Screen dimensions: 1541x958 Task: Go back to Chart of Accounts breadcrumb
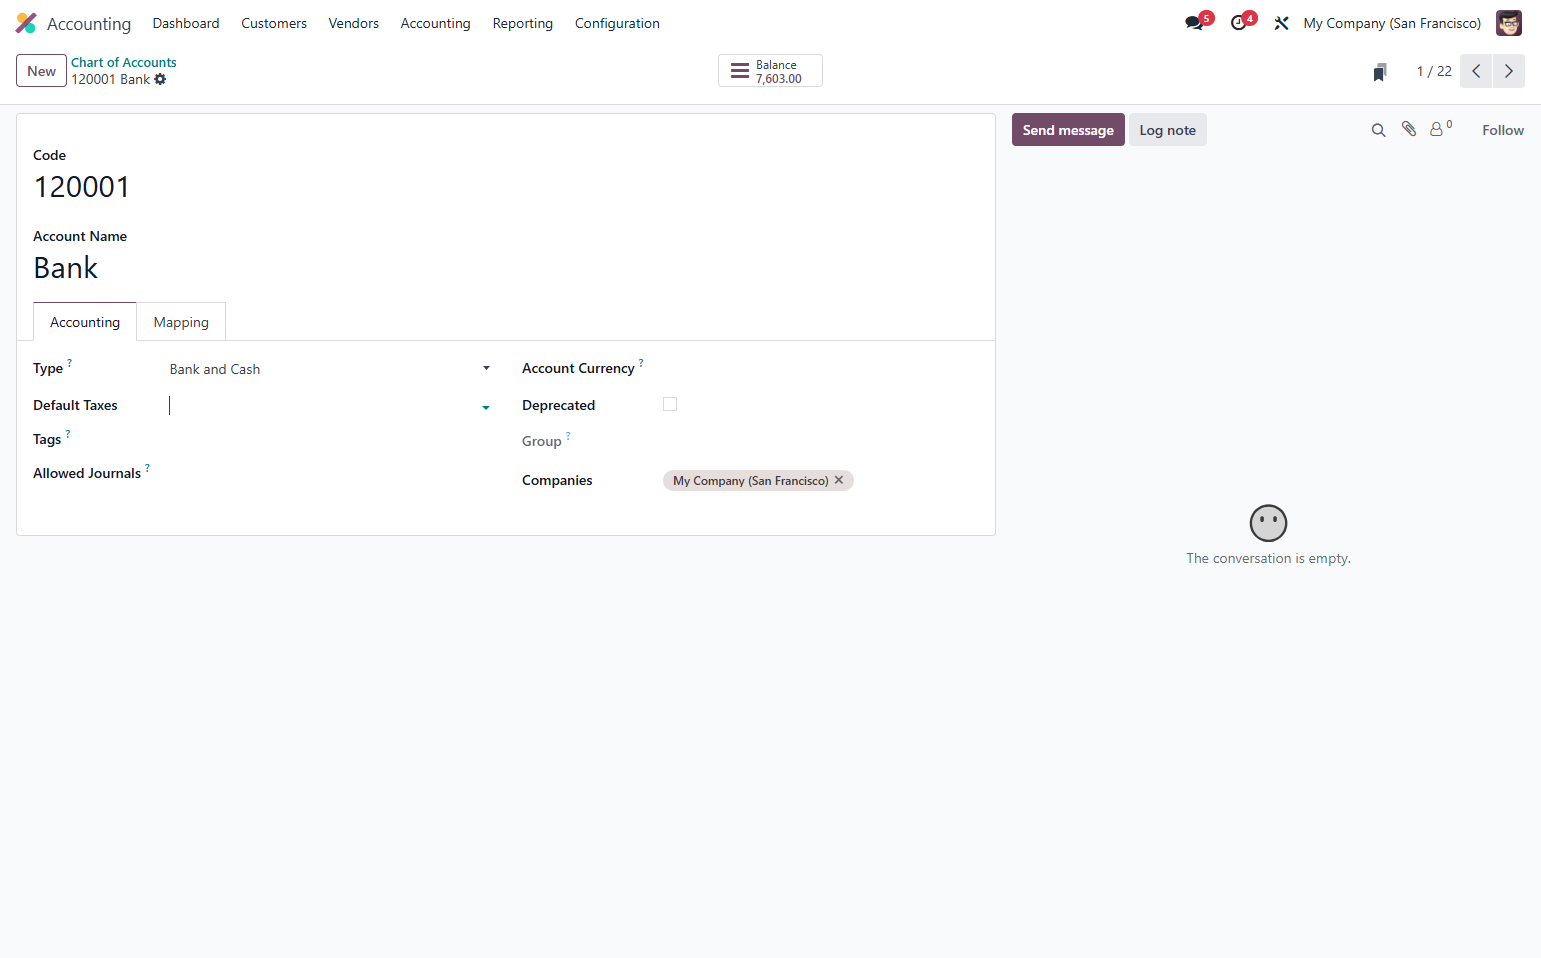point(124,62)
